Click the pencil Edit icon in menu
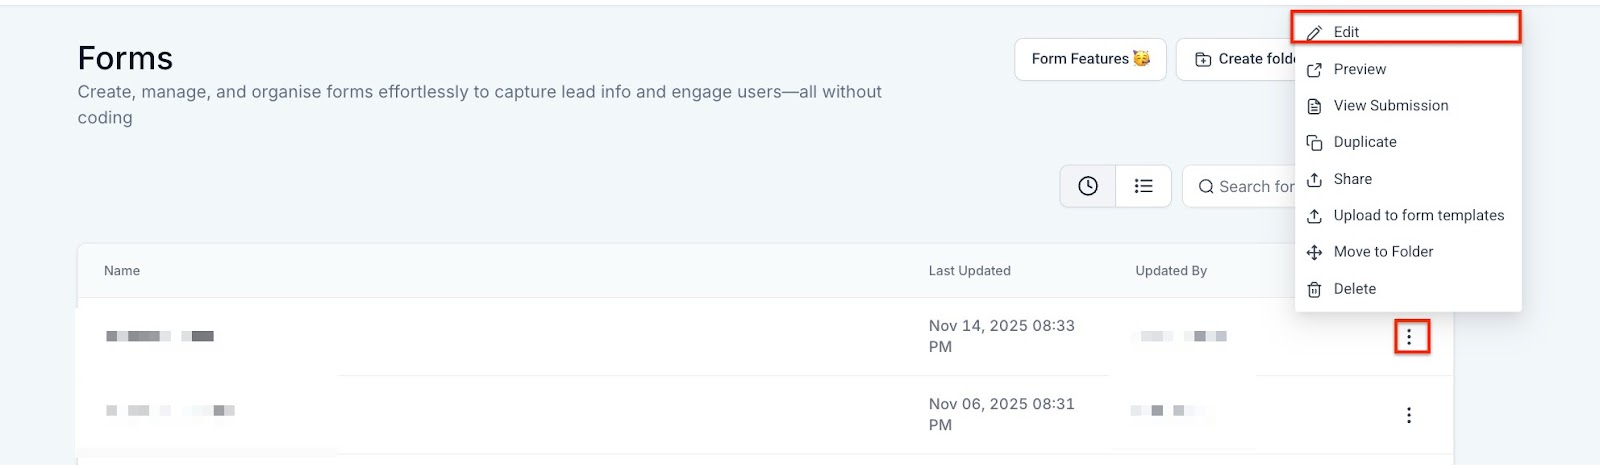1600x469 pixels. 1314,32
